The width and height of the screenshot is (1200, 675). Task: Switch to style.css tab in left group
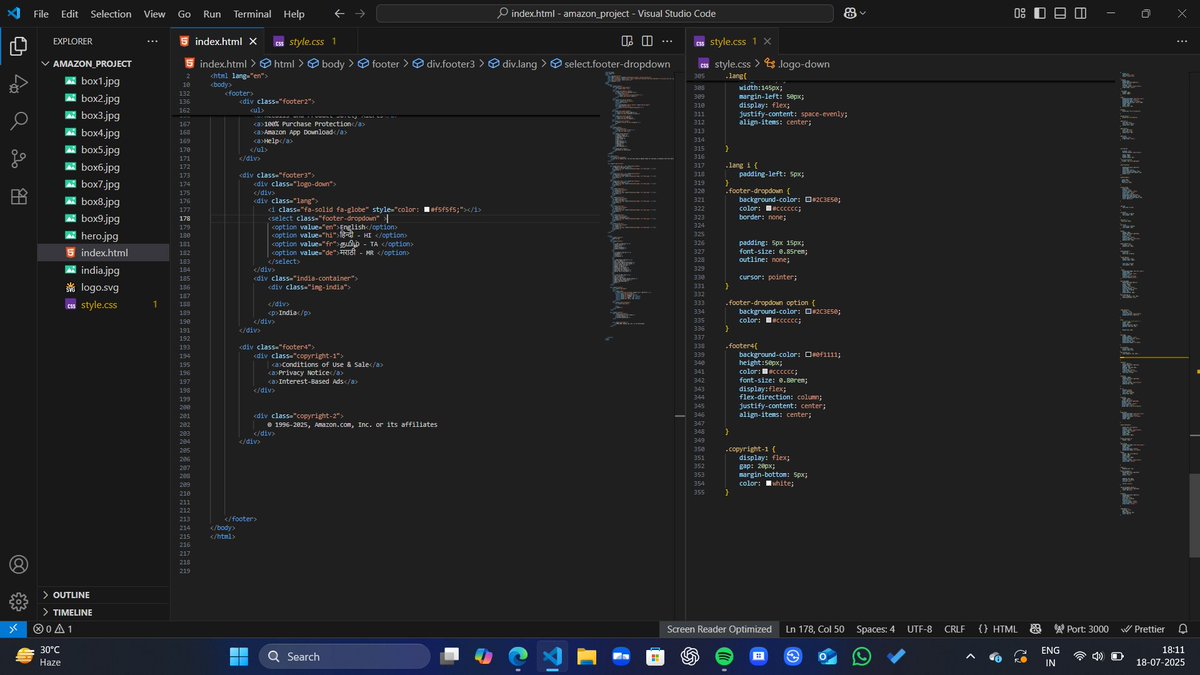306,42
